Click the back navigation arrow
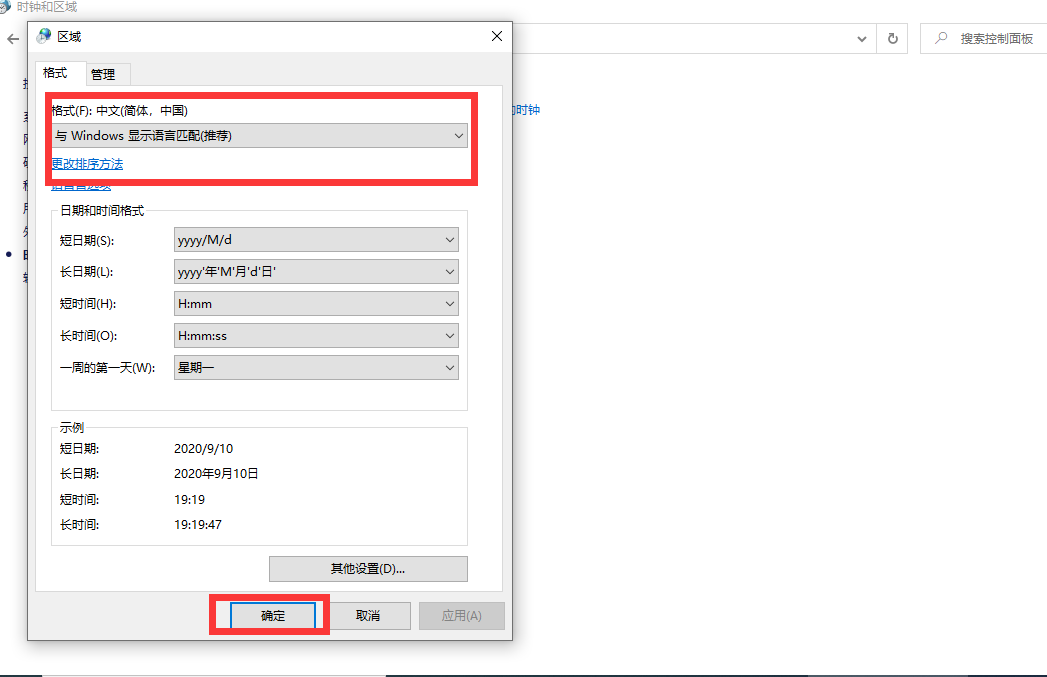This screenshot has width=1047, height=677. click(x=12, y=39)
